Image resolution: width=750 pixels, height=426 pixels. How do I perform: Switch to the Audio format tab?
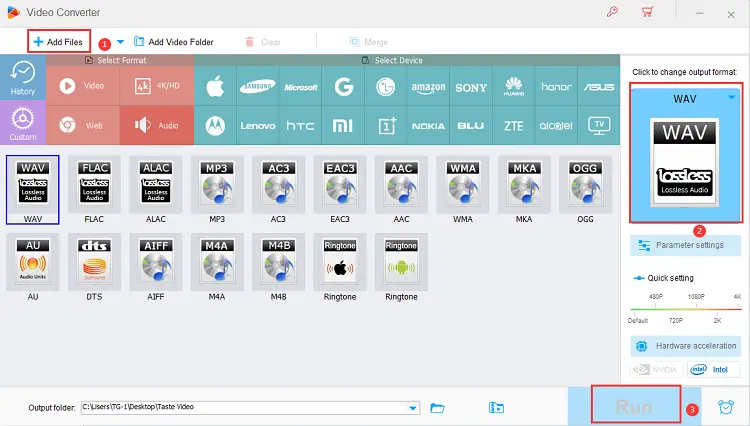pos(157,125)
